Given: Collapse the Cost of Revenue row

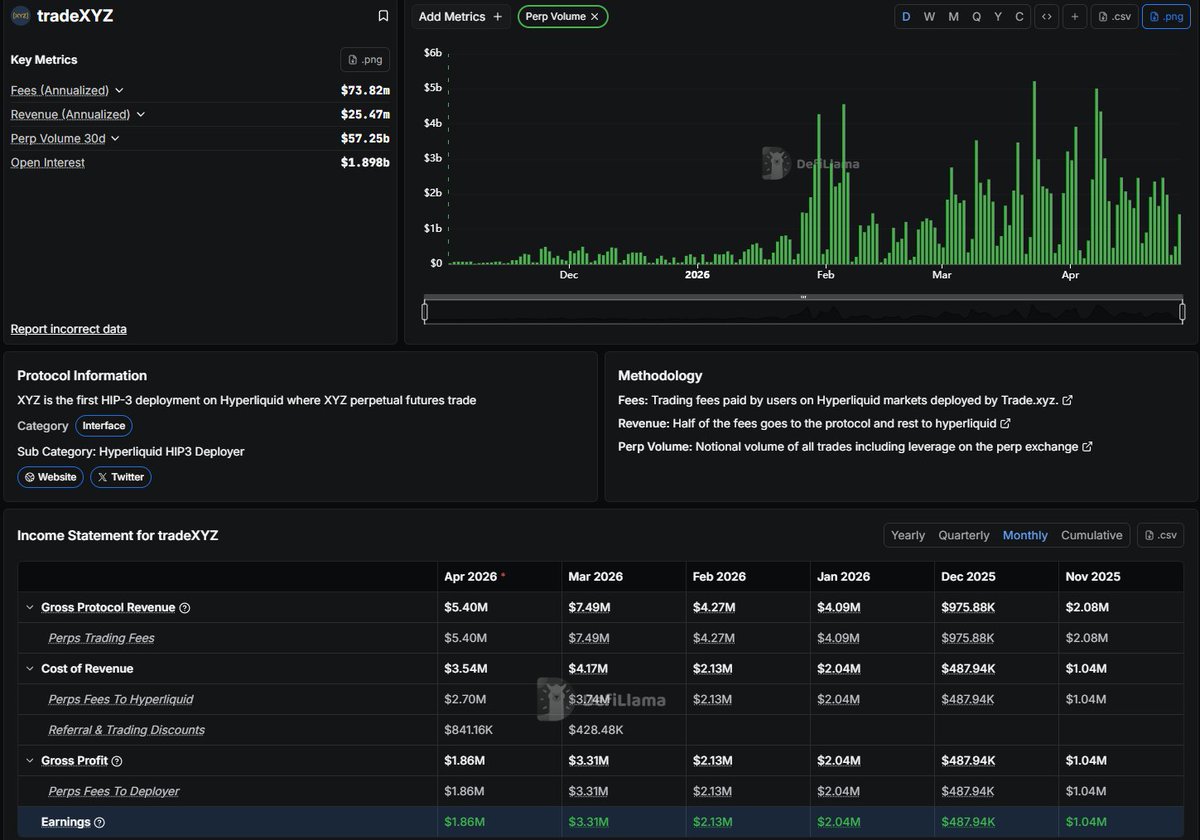Looking at the screenshot, I should (29, 669).
